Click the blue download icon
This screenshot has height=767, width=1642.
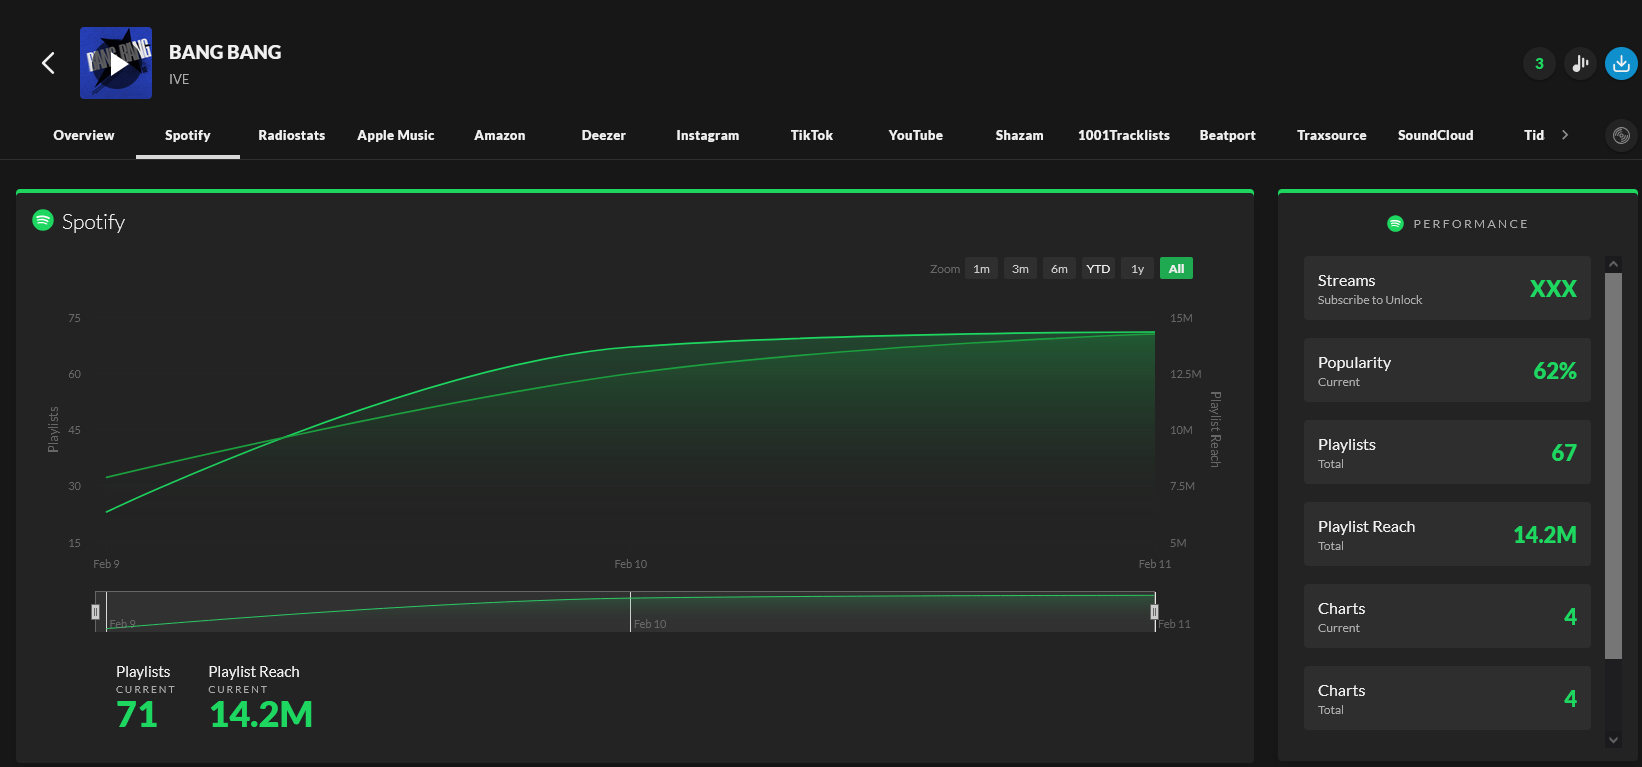1621,63
